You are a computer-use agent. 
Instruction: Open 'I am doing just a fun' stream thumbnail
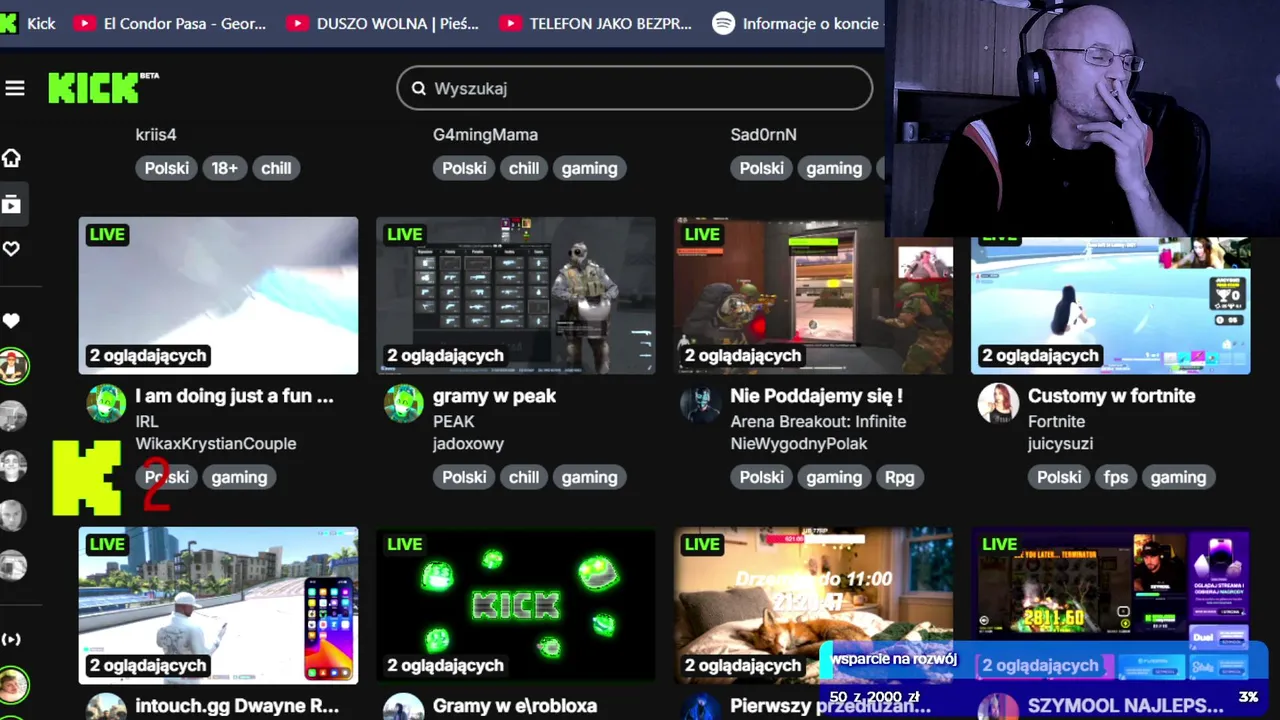point(218,296)
